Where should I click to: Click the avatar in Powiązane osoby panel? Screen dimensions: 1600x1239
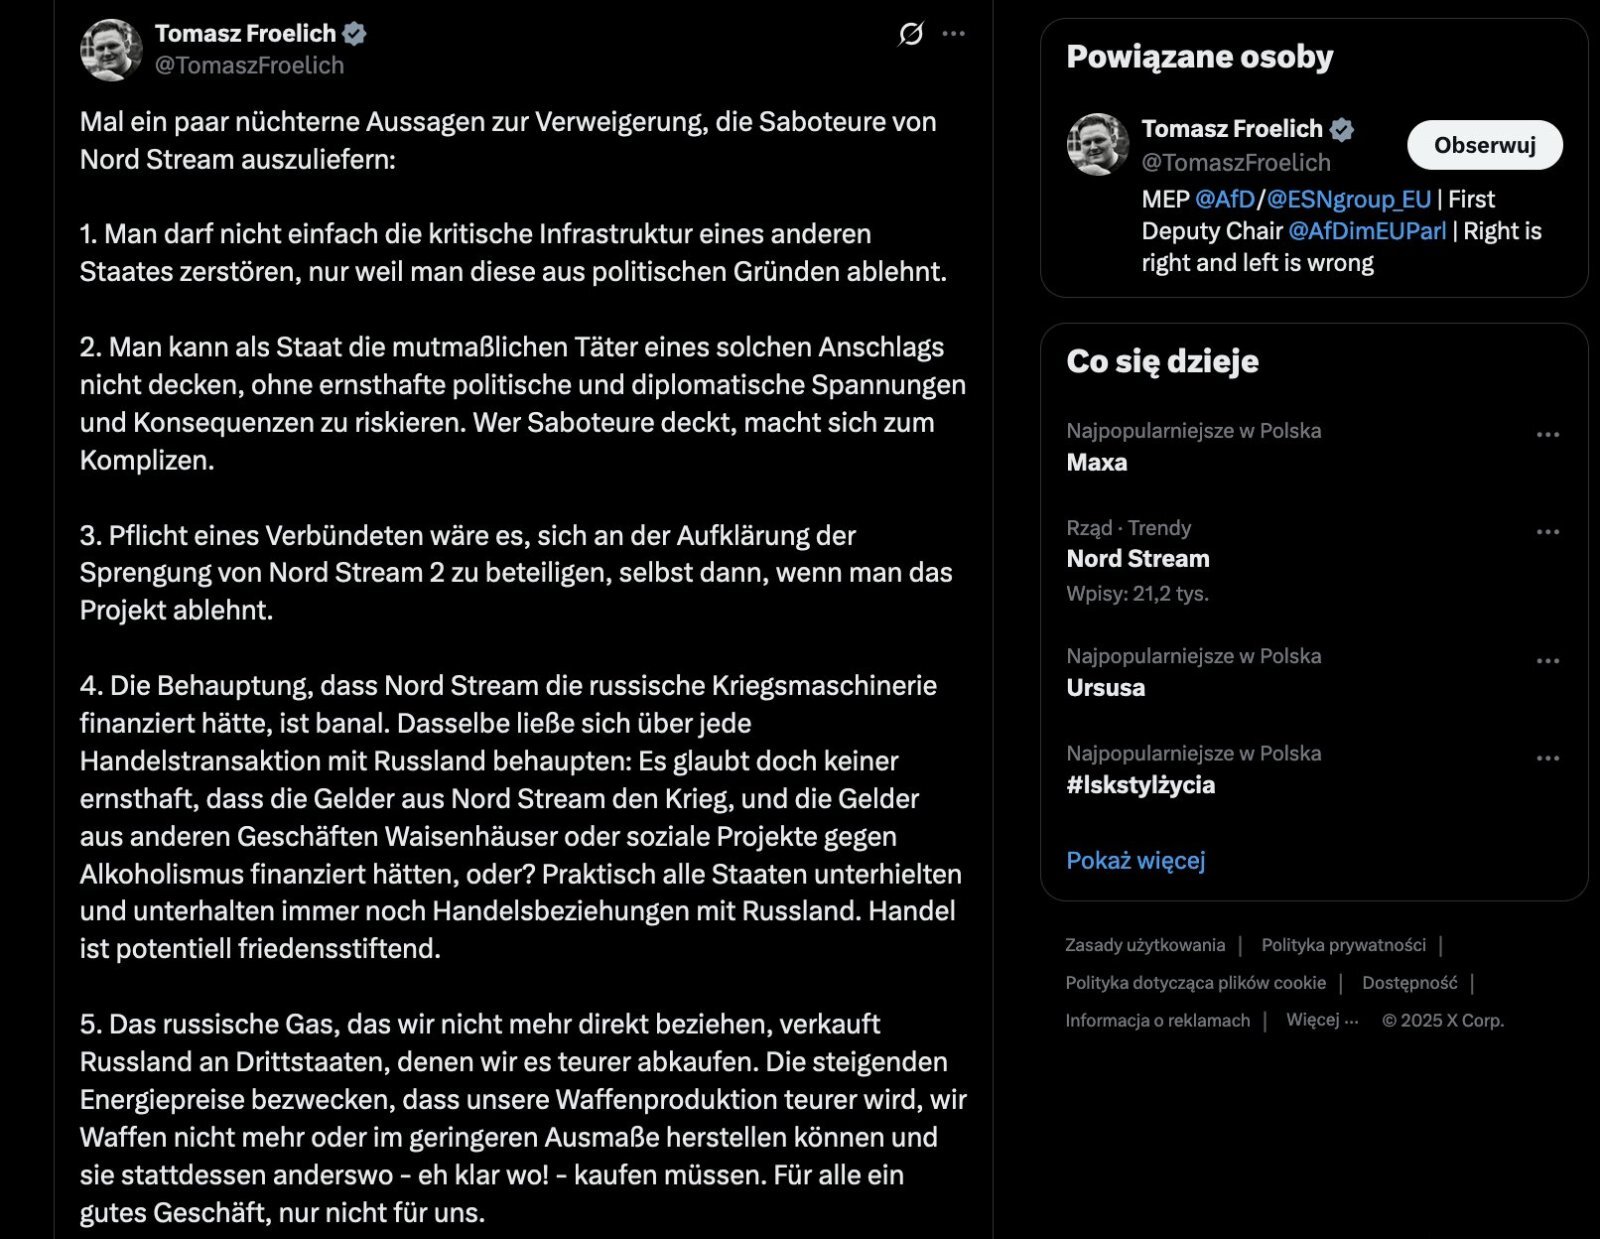pyautogui.click(x=1098, y=144)
